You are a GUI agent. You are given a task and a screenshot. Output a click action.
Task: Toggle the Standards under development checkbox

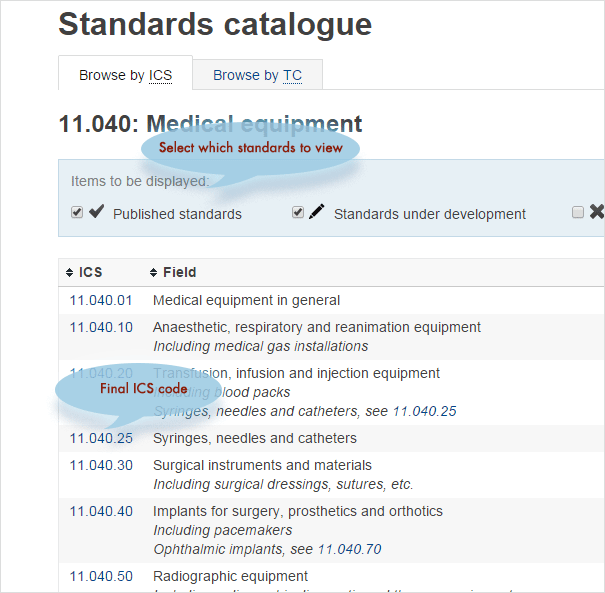[x=298, y=213]
